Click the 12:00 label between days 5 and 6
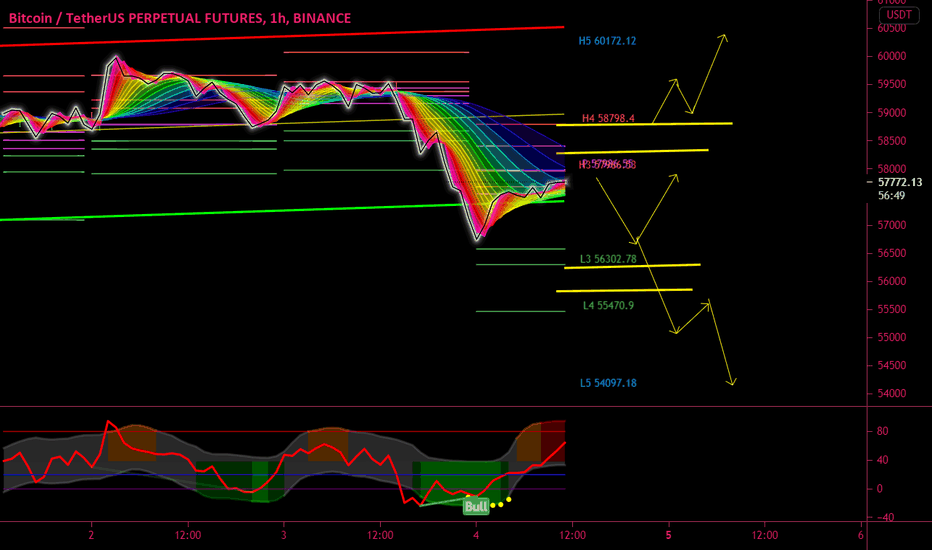Viewport: 932px width, 550px height. click(765, 535)
